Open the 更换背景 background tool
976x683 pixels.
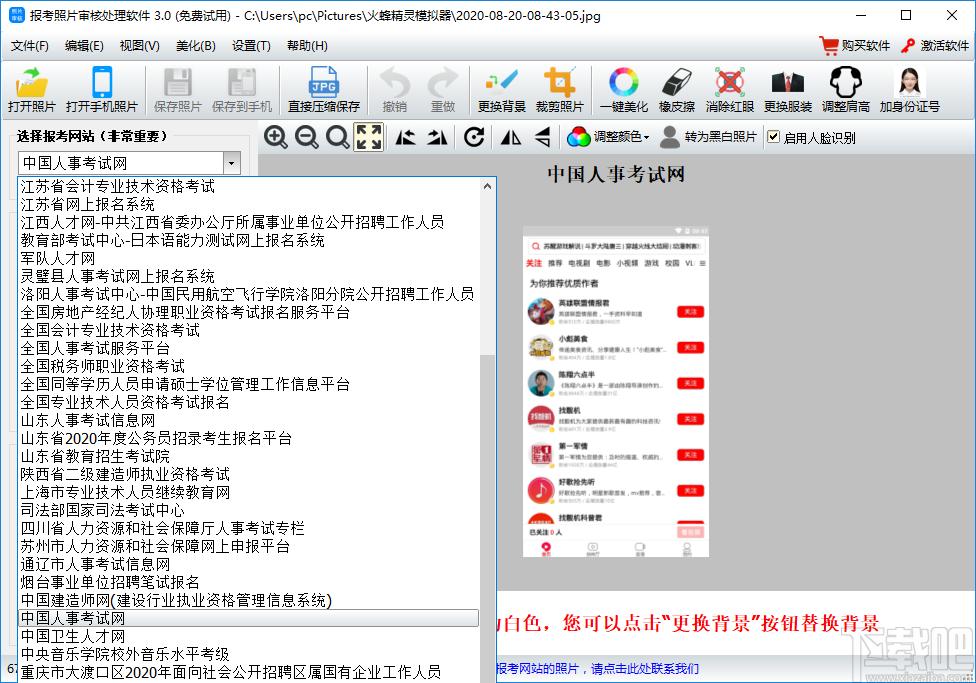(502, 89)
